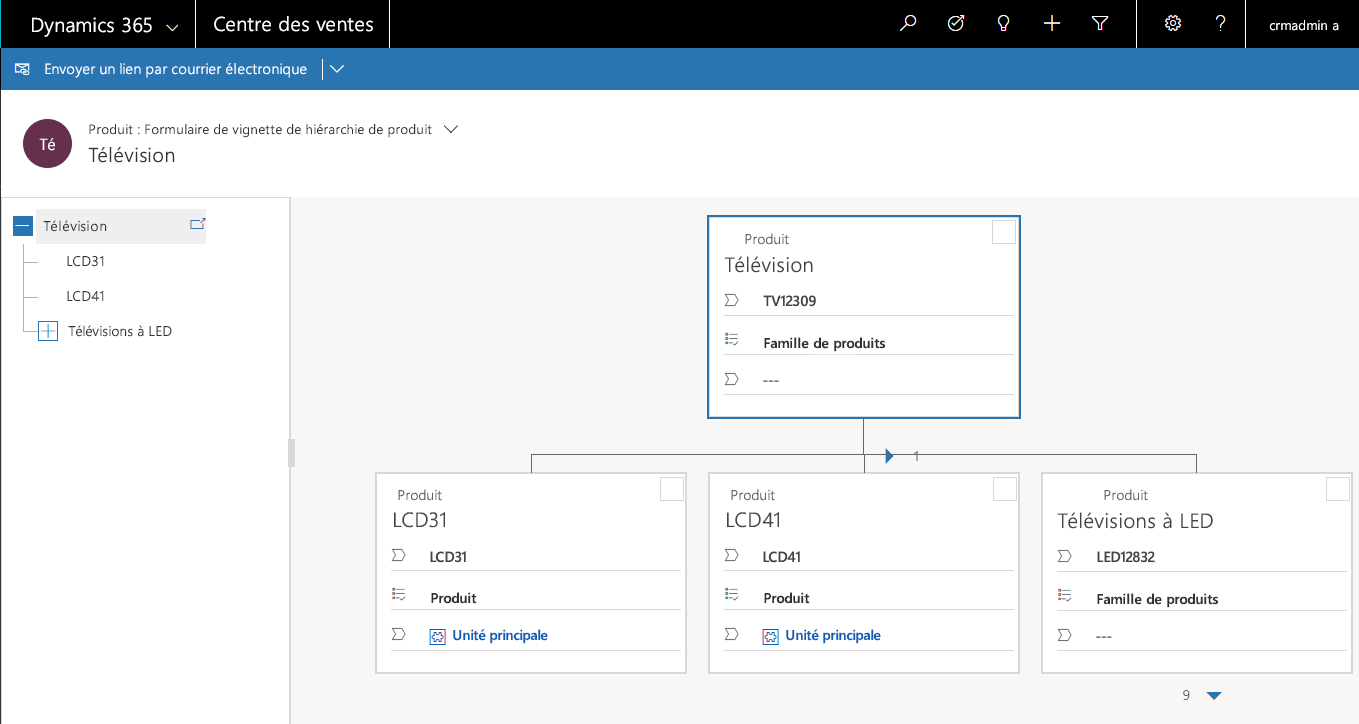Expand more commands chevron in blue bar

337,69
